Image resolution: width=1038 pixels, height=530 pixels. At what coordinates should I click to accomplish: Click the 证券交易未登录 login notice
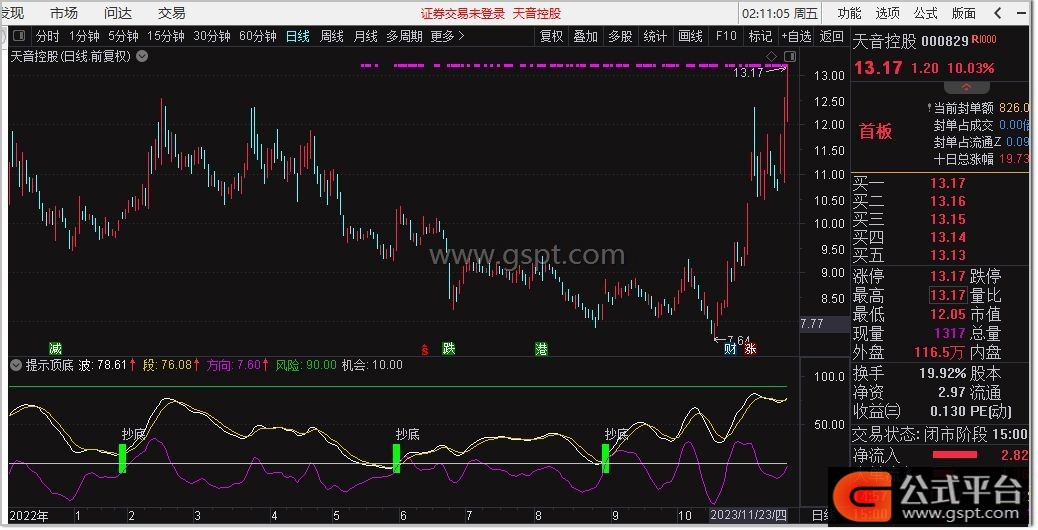[x=463, y=13]
